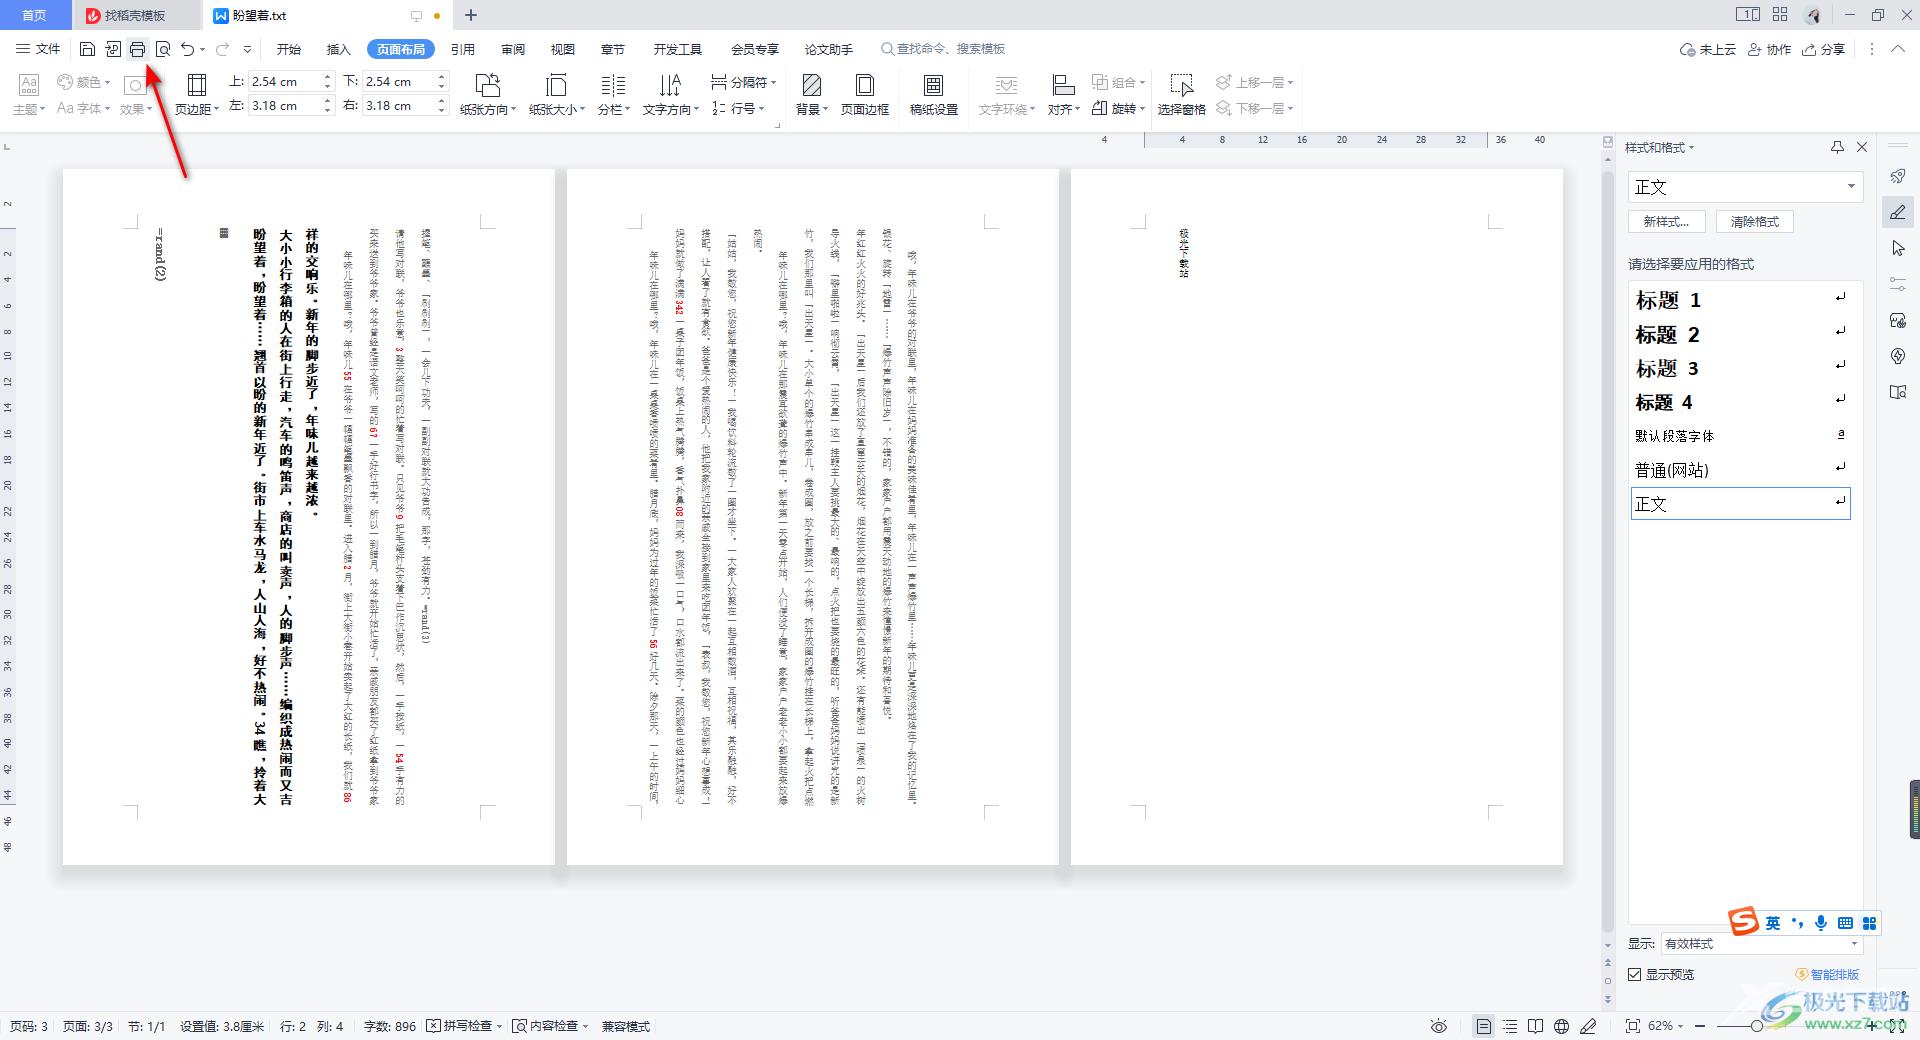Image resolution: width=1920 pixels, height=1040 pixels.
Task: Toggle the 显示预览 checkbox
Action: (1635, 974)
